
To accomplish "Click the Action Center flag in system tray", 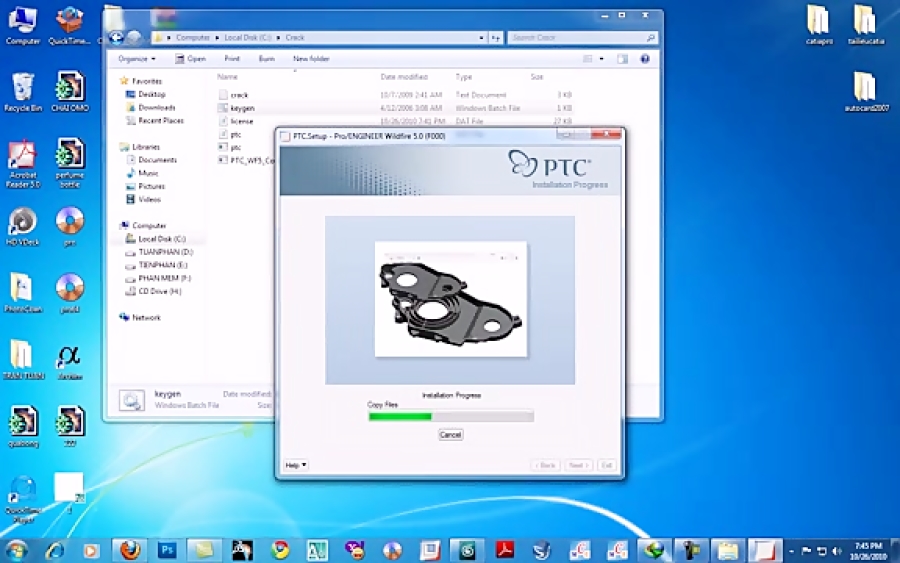I will (806, 551).
